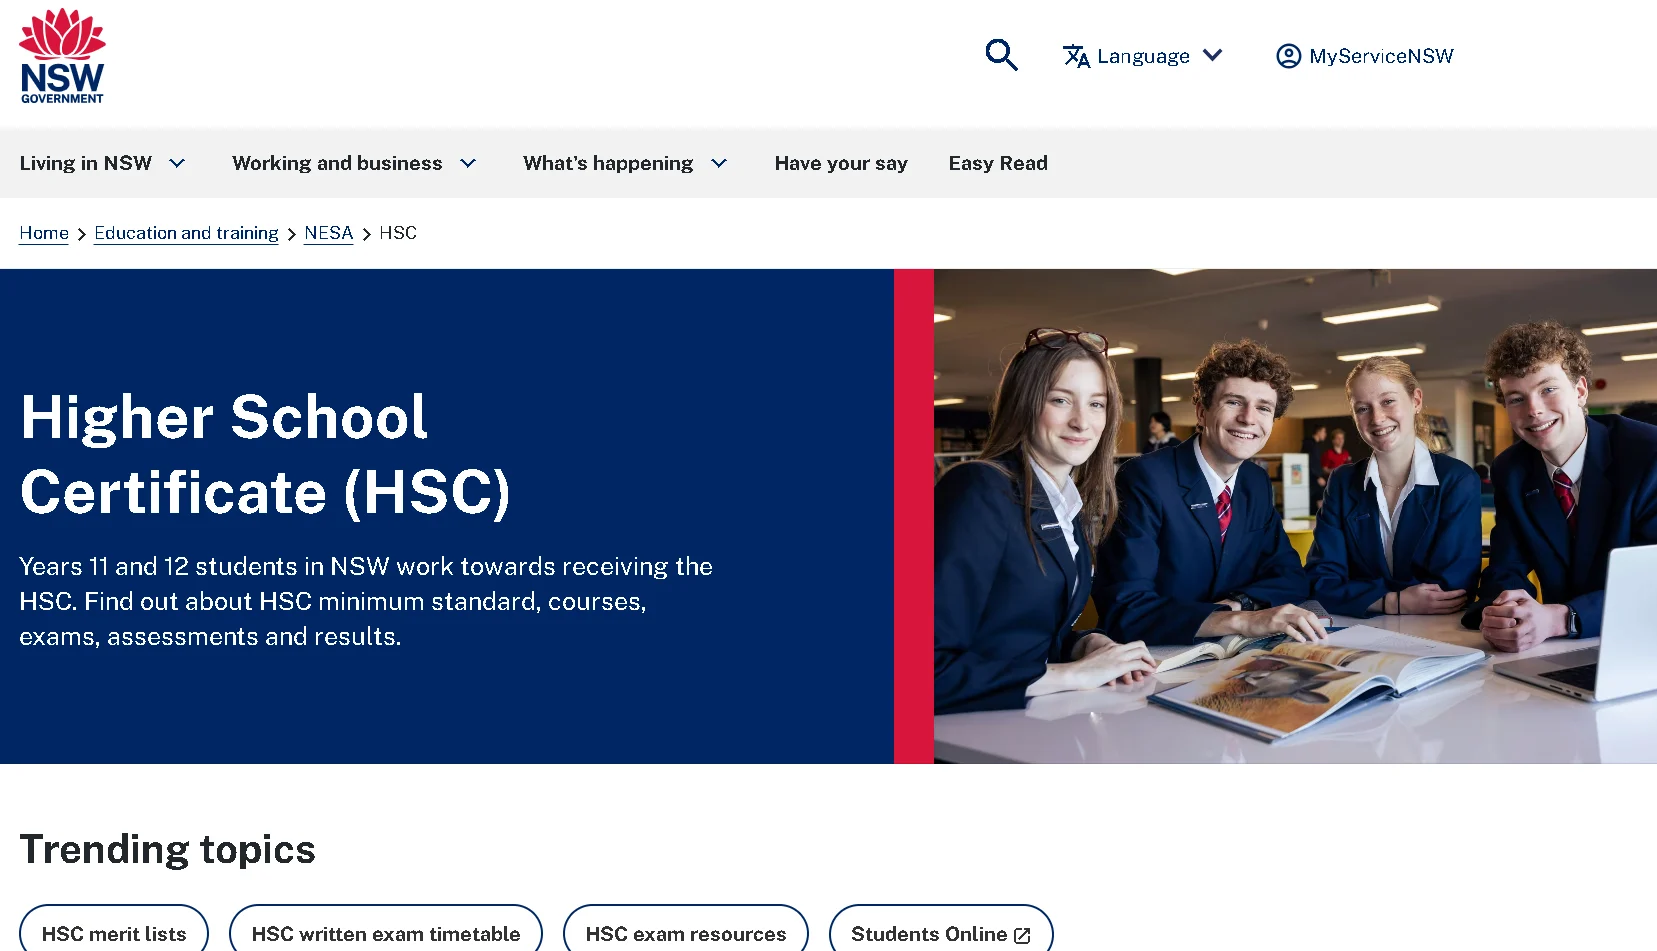1657x951 pixels.
Task: Expand the What's happening menu
Action: click(624, 163)
